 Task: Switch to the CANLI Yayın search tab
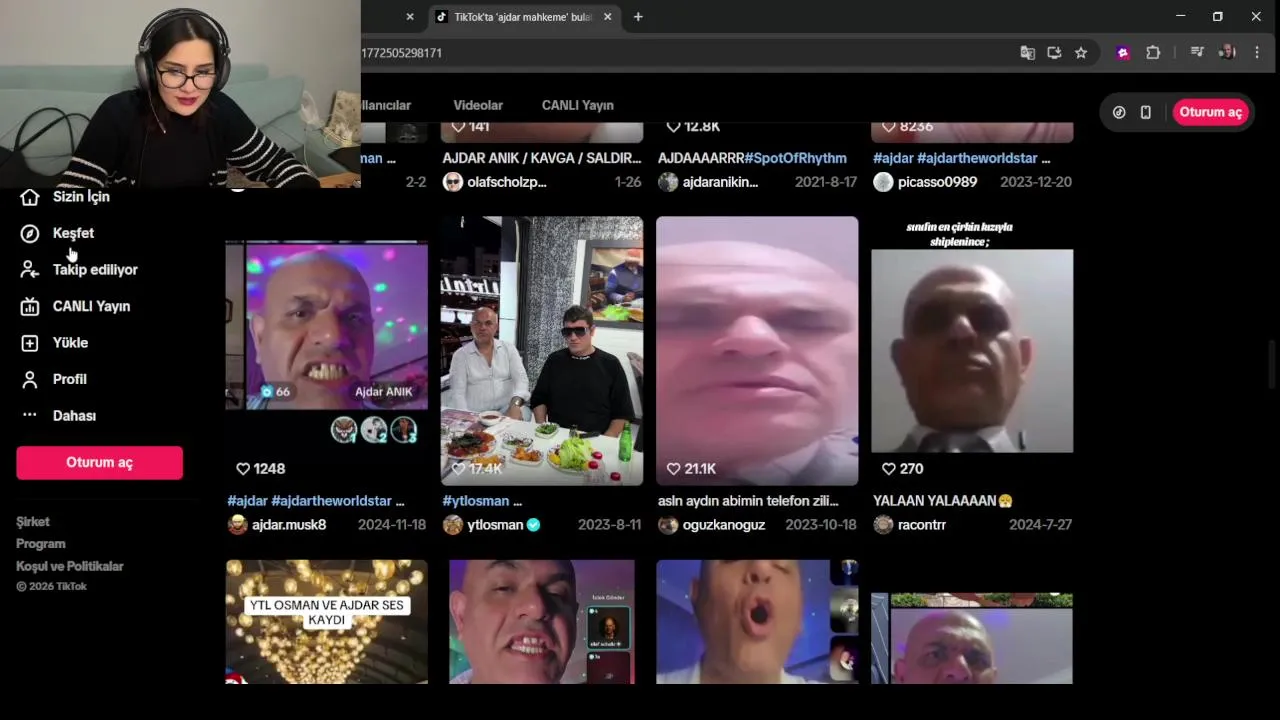(578, 105)
